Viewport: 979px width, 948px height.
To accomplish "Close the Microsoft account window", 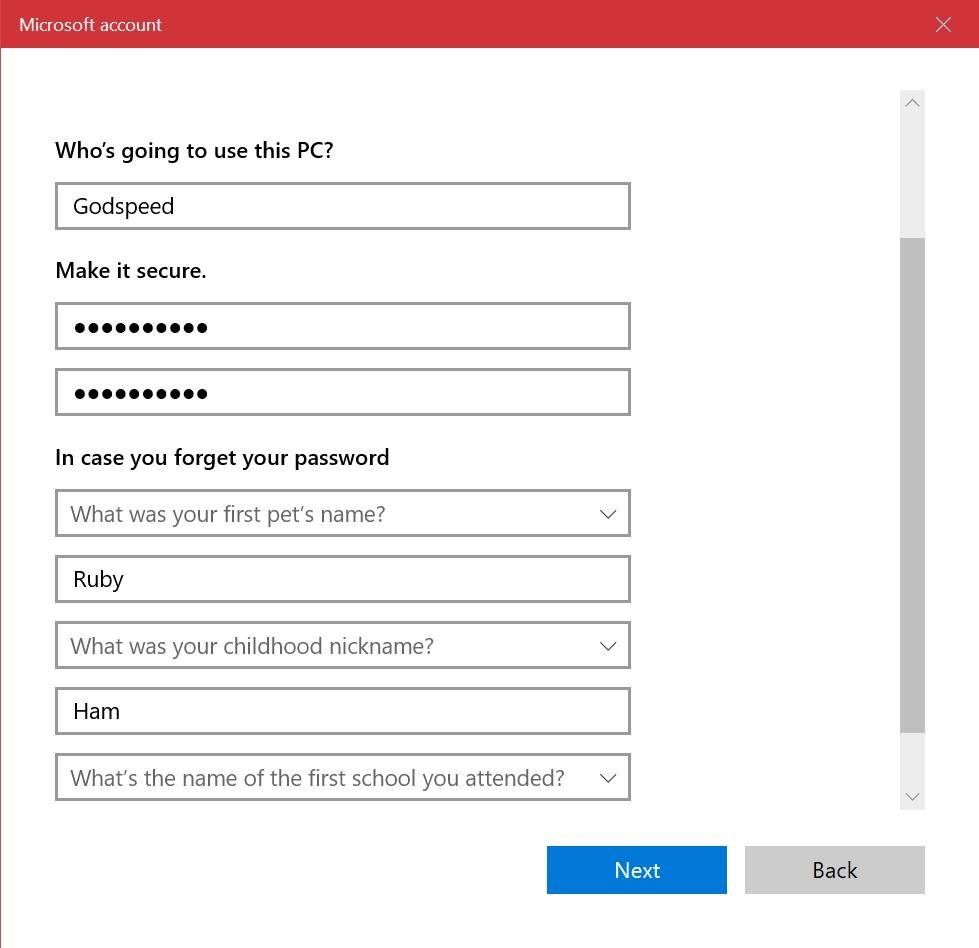I will (x=943, y=24).
